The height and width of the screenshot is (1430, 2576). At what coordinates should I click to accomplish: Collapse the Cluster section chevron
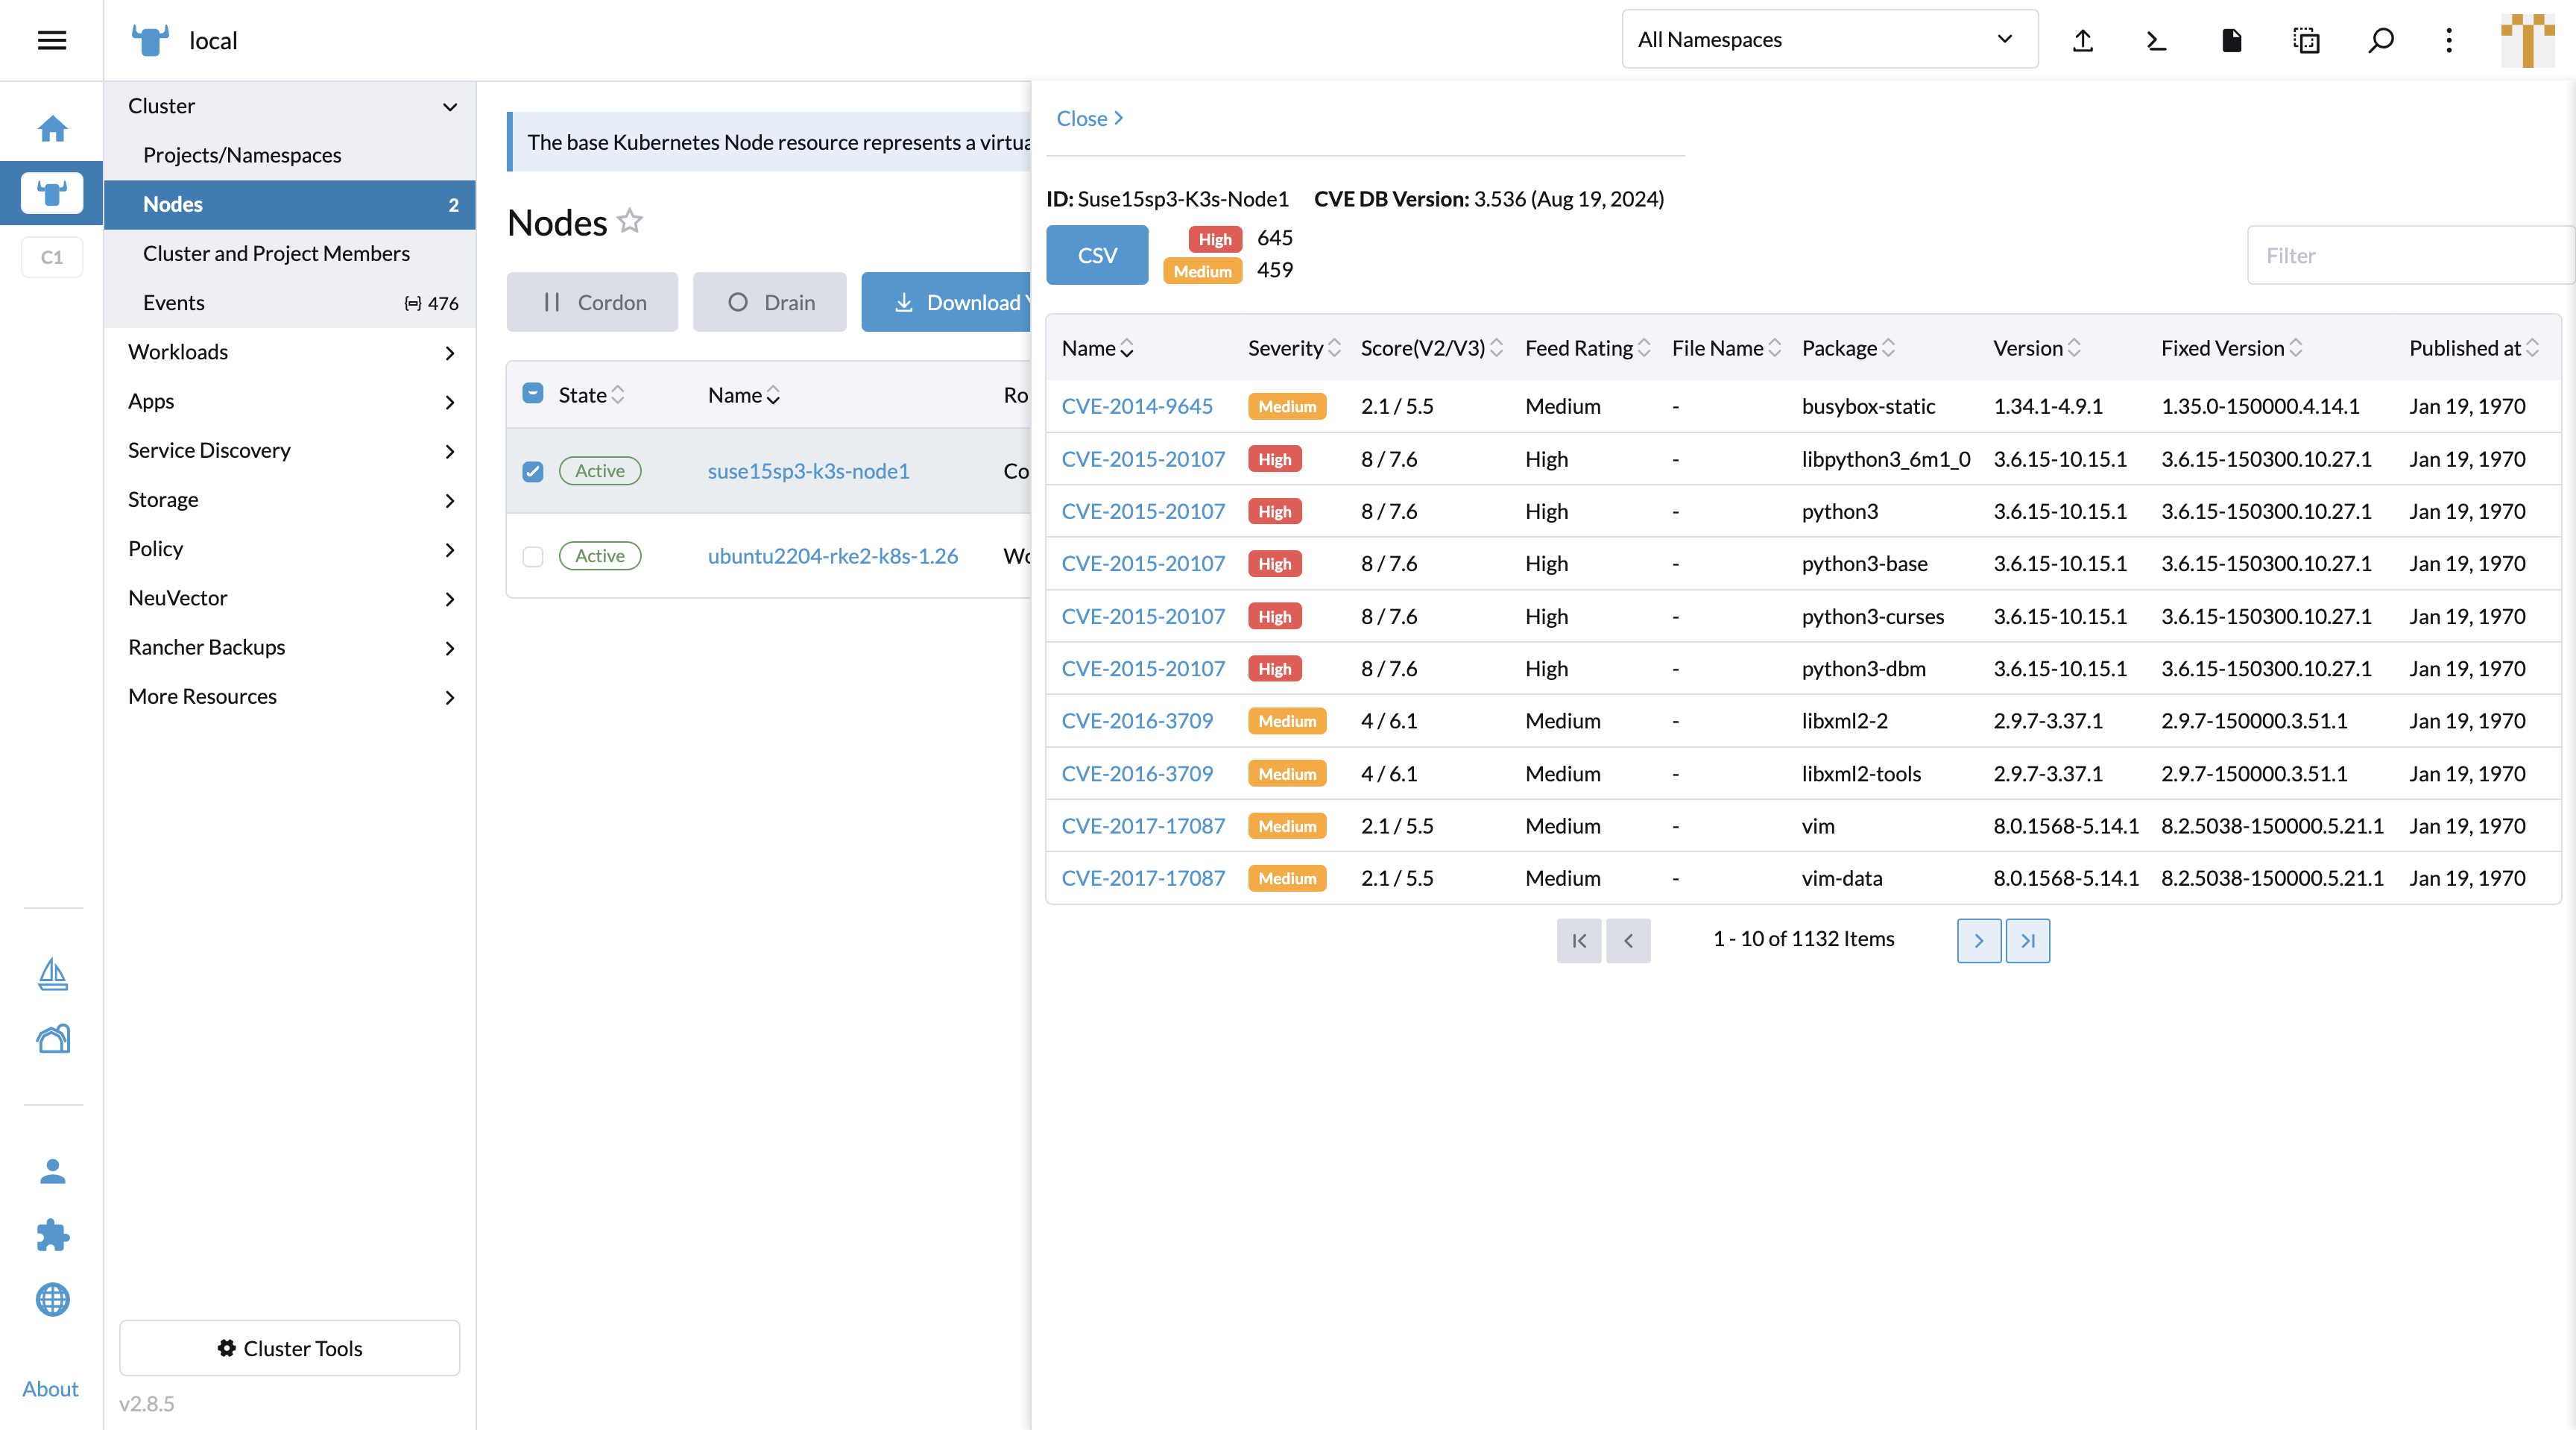[x=450, y=106]
